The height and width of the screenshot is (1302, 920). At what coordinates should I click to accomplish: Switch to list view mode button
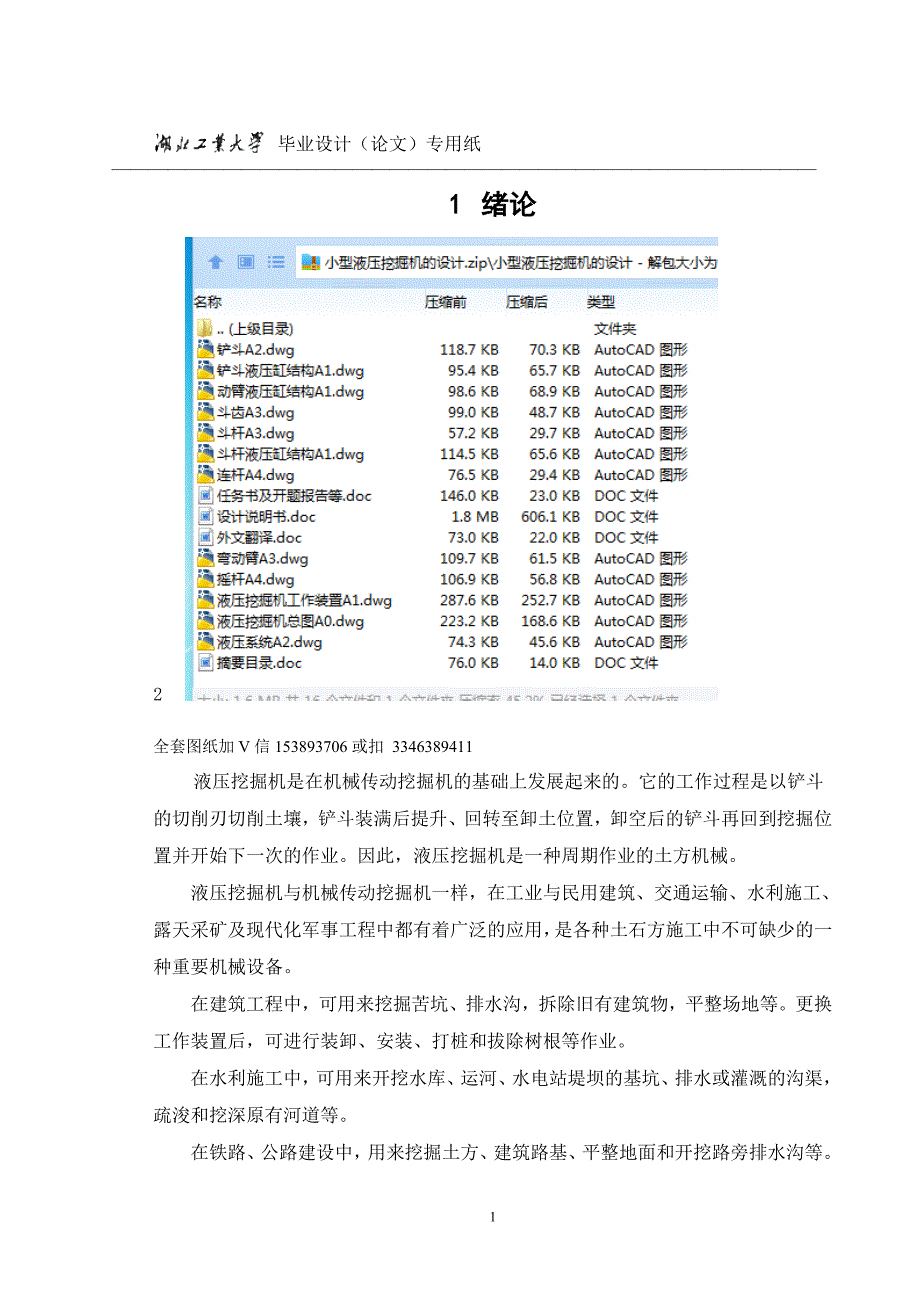click(x=277, y=262)
